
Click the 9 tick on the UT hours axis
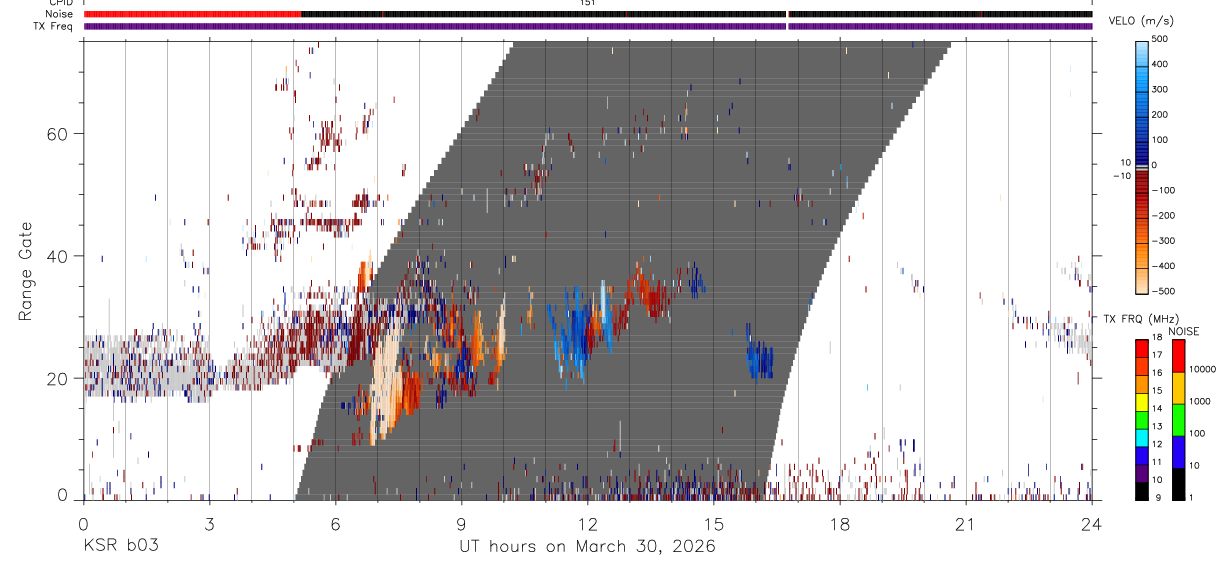pos(462,524)
